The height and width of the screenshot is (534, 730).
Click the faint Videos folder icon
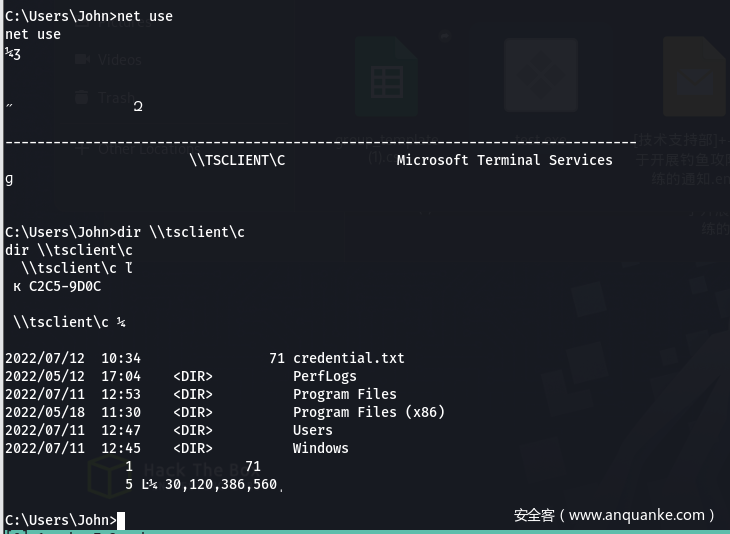click(83, 60)
